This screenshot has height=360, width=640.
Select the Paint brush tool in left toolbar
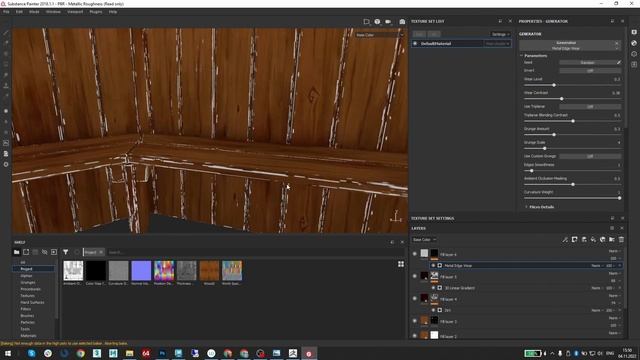(x=6, y=33)
